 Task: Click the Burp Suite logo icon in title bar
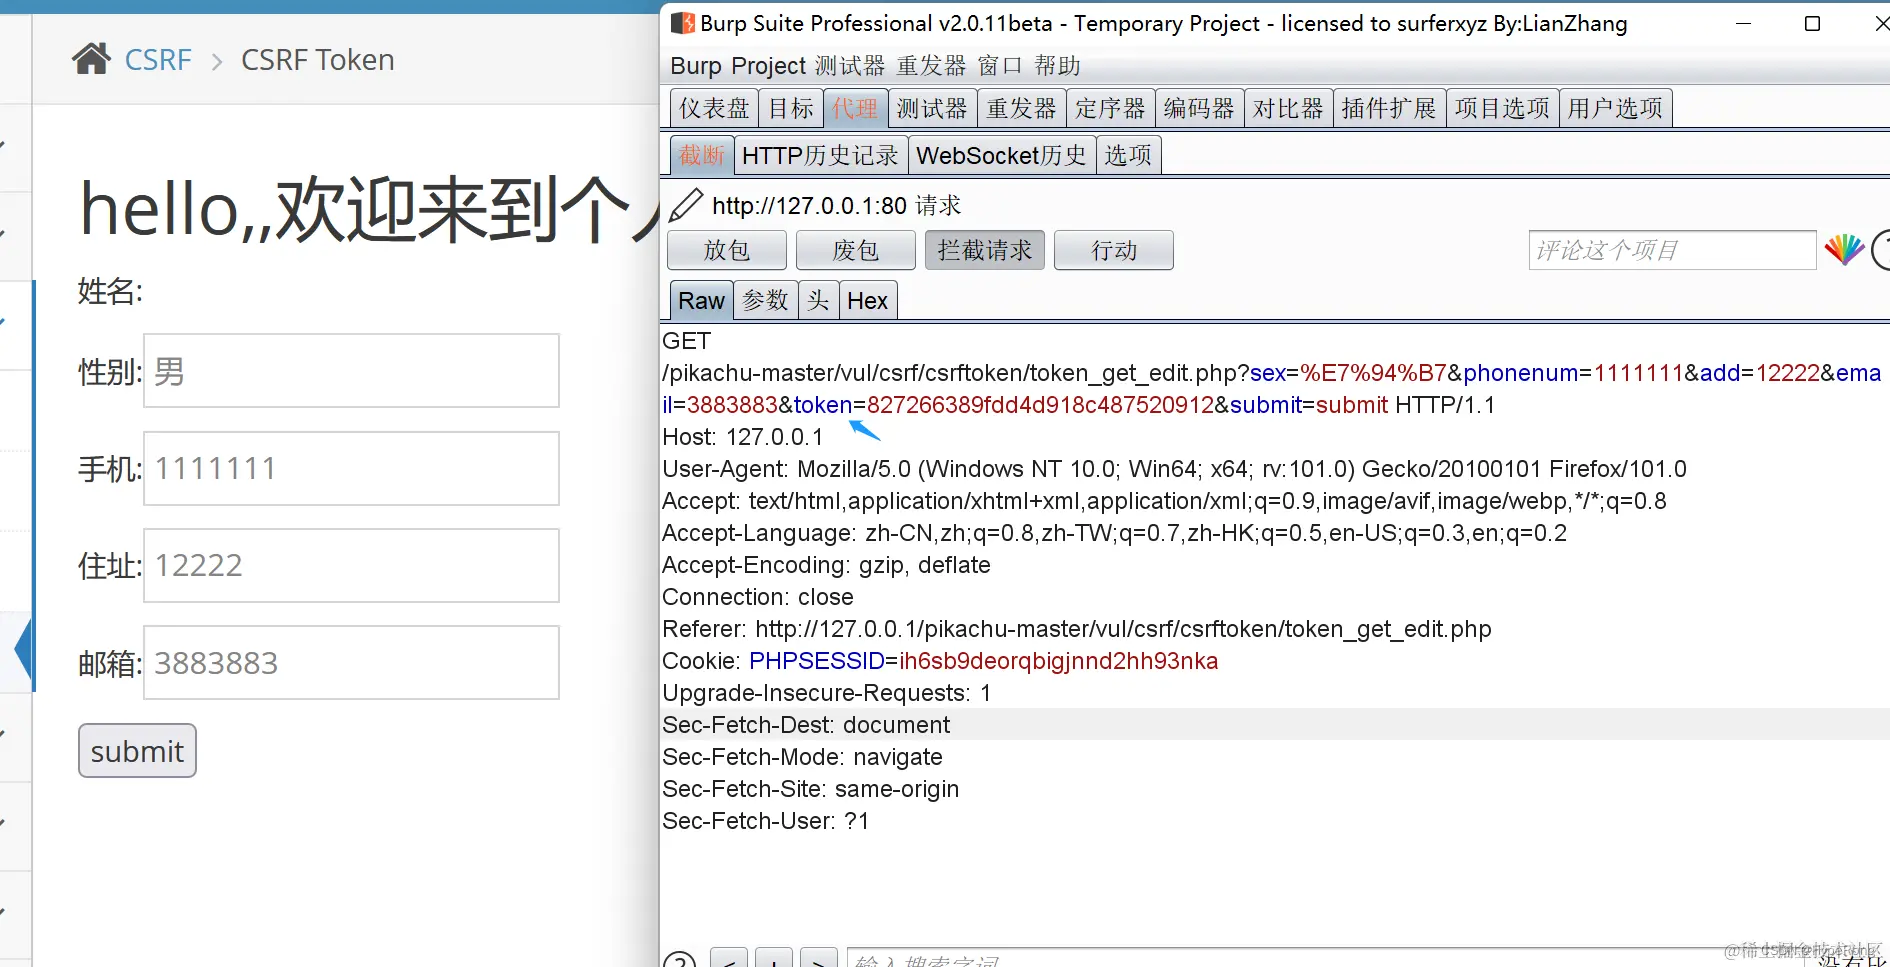(x=682, y=23)
